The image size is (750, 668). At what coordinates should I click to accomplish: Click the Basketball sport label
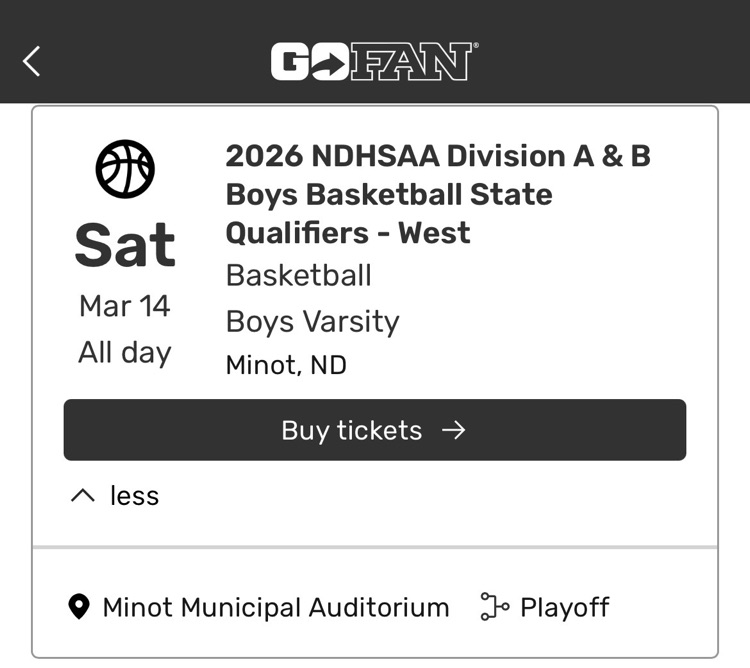tap(299, 275)
